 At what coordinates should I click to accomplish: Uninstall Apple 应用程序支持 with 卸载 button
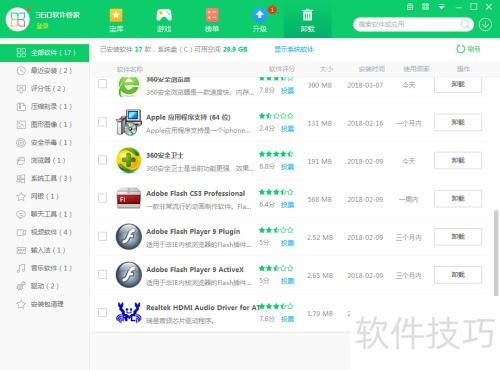(x=458, y=122)
